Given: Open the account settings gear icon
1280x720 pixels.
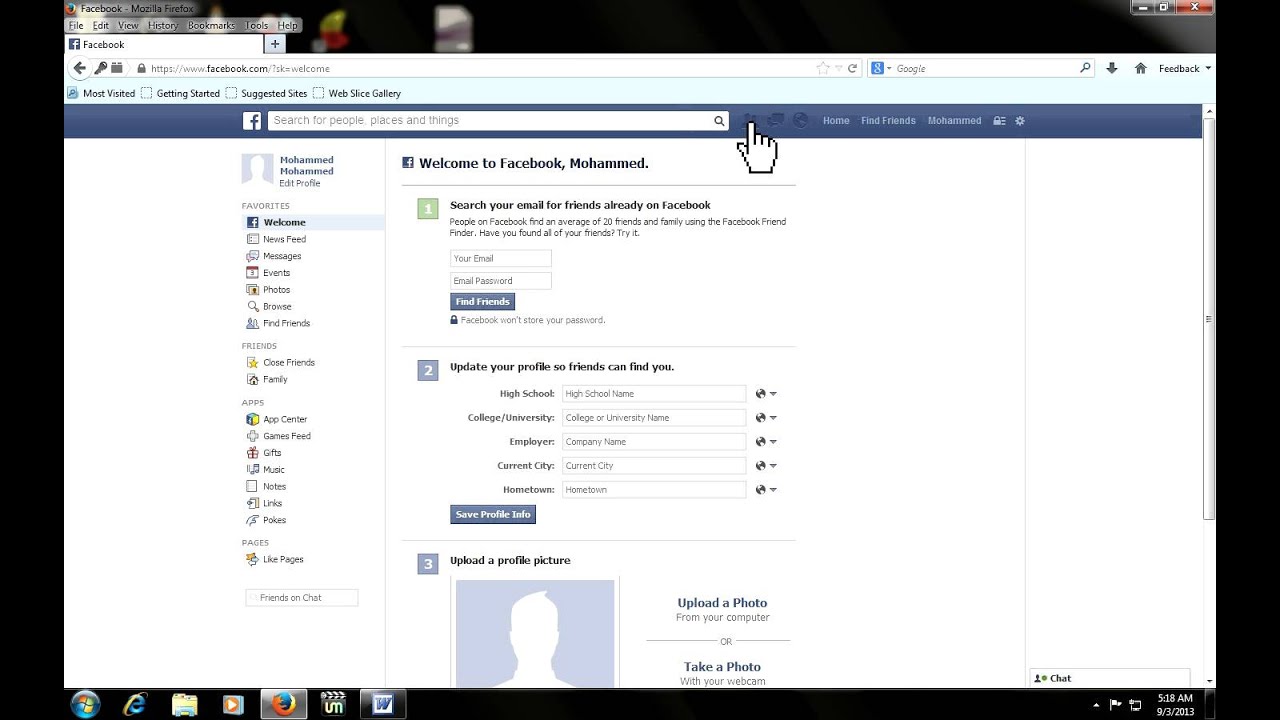Looking at the screenshot, I should [x=1020, y=121].
